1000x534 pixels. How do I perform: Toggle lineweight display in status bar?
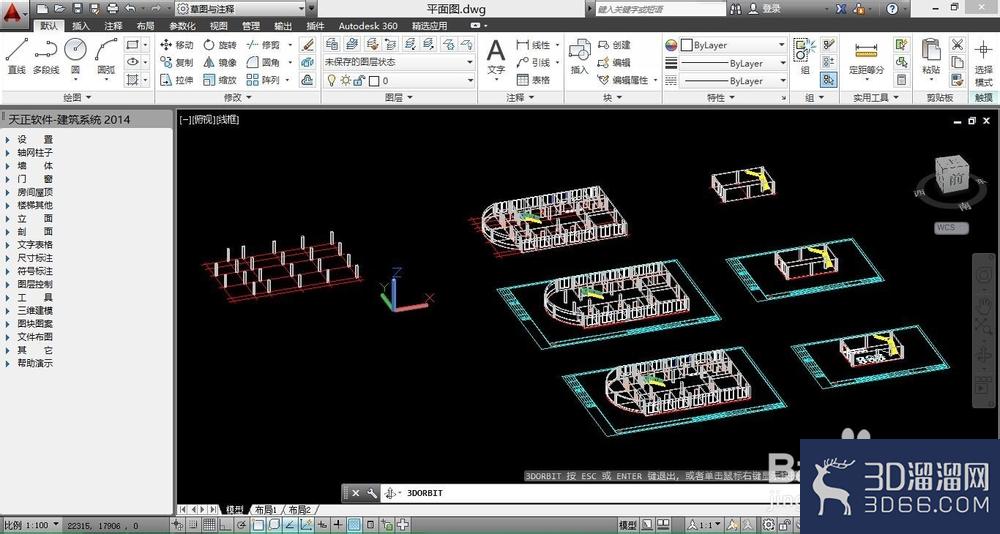pyautogui.click(x=339, y=525)
